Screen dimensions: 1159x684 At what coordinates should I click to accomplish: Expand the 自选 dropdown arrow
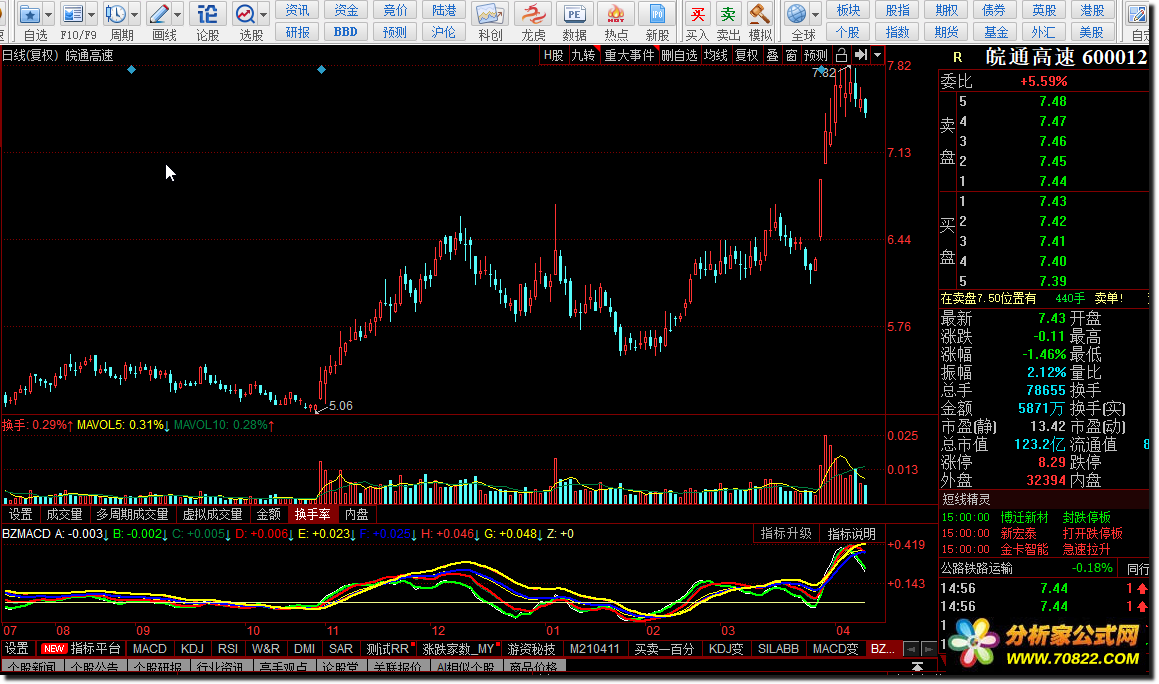click(x=49, y=14)
